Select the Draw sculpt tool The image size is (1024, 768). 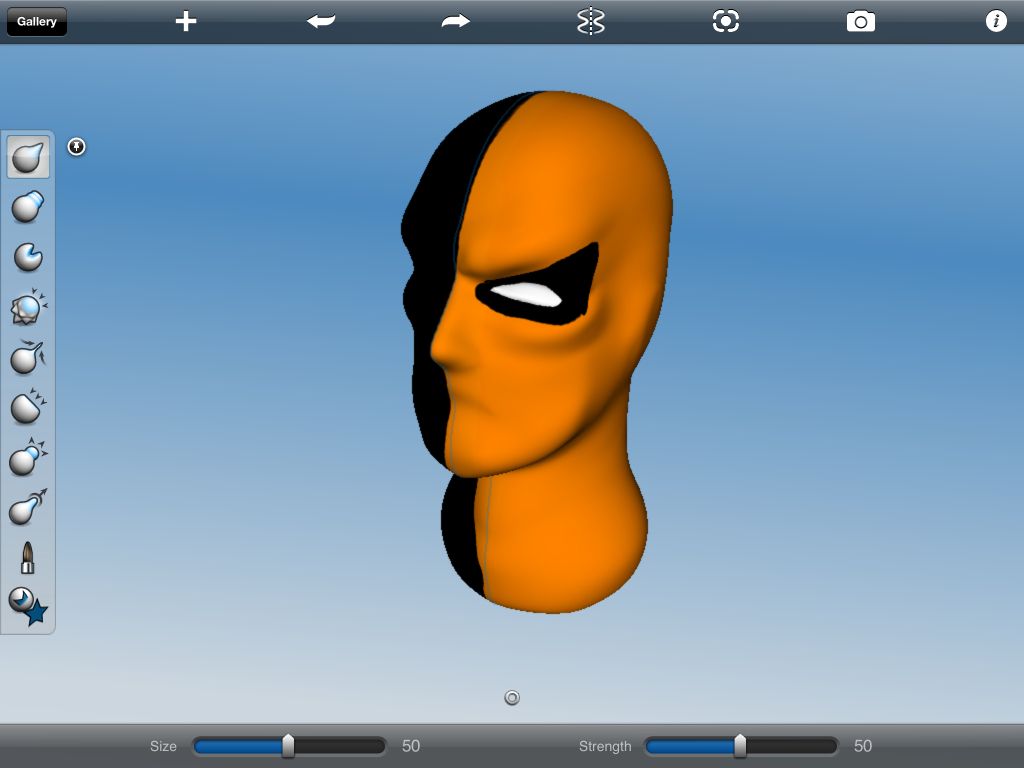point(28,157)
